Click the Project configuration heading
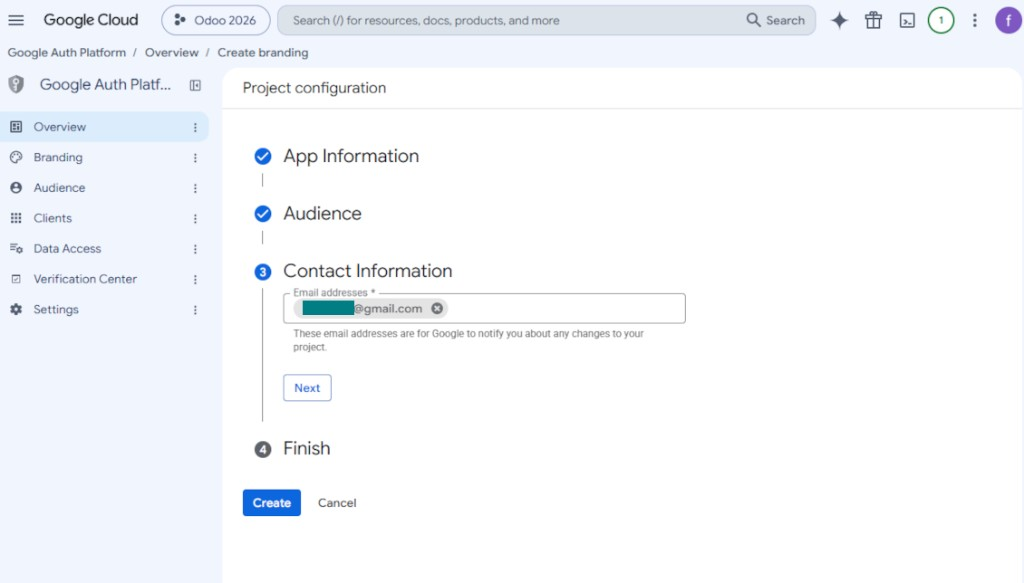The height and width of the screenshot is (583, 1024). point(314,87)
